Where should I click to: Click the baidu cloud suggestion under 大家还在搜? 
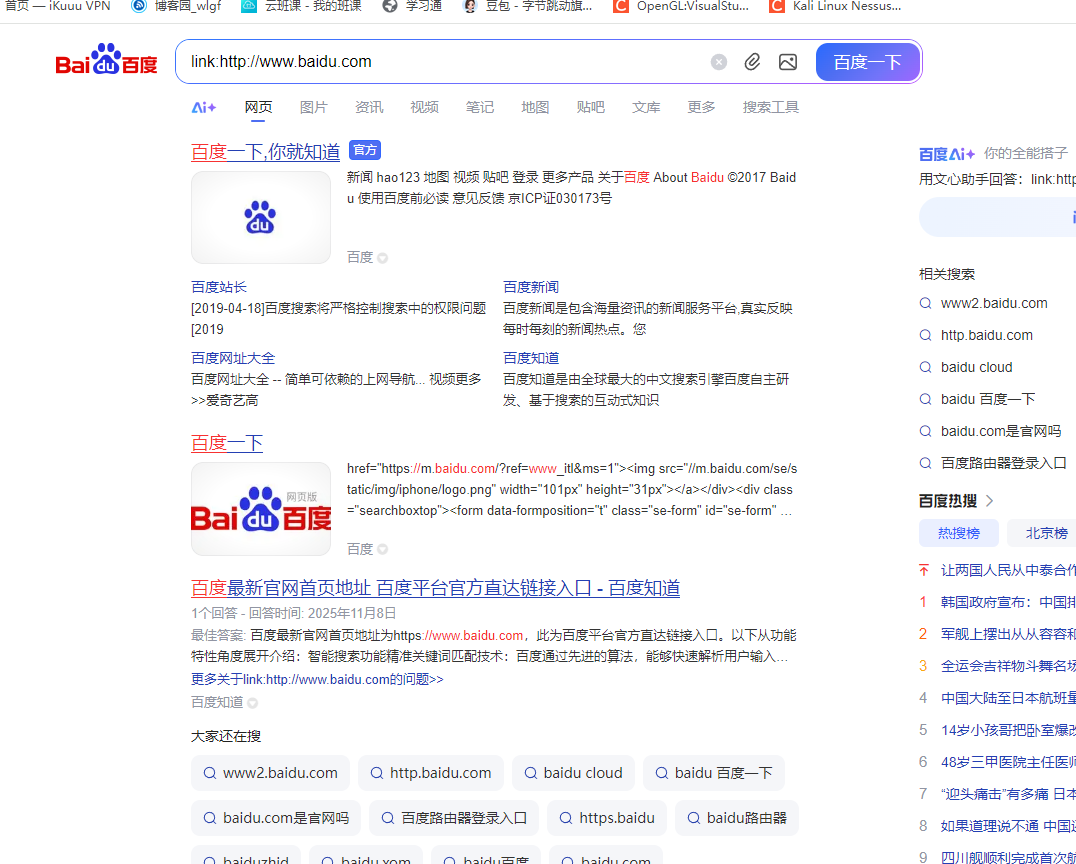[x=573, y=772]
